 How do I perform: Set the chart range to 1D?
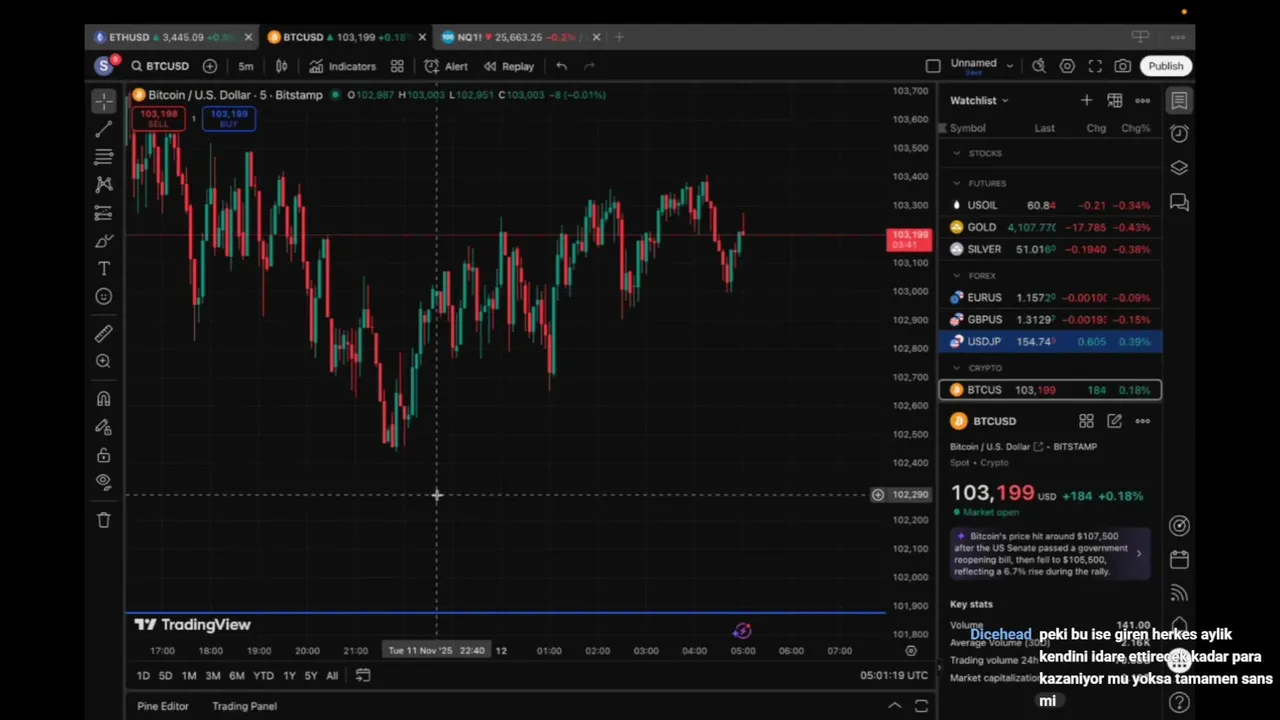point(143,676)
